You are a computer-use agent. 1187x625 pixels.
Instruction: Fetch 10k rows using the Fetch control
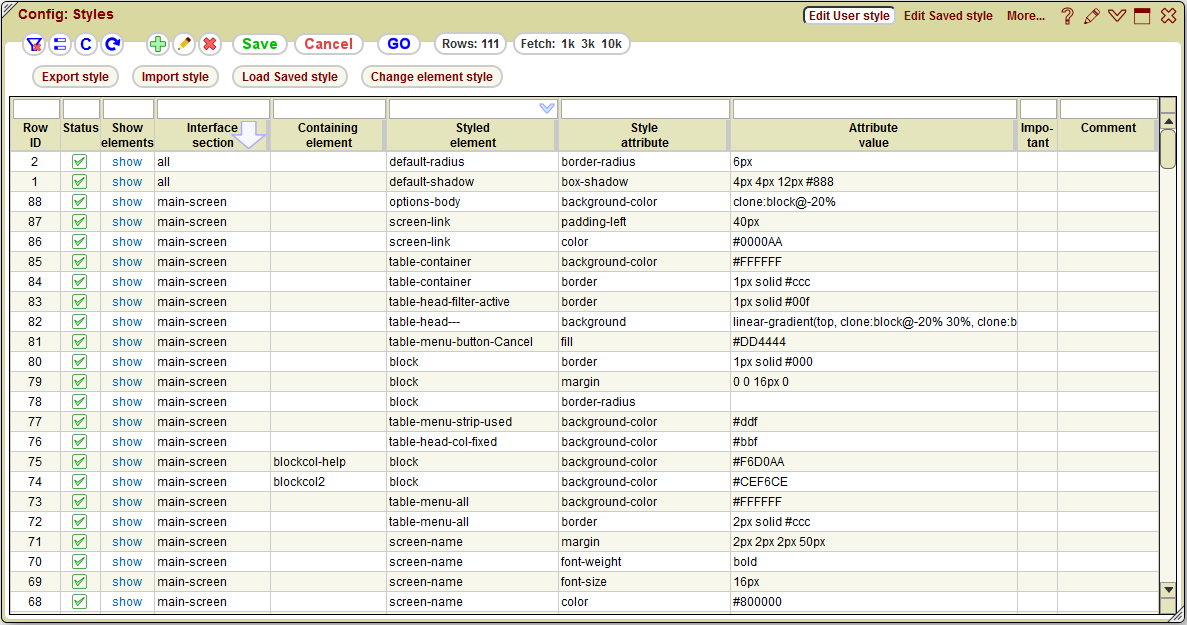coord(614,44)
